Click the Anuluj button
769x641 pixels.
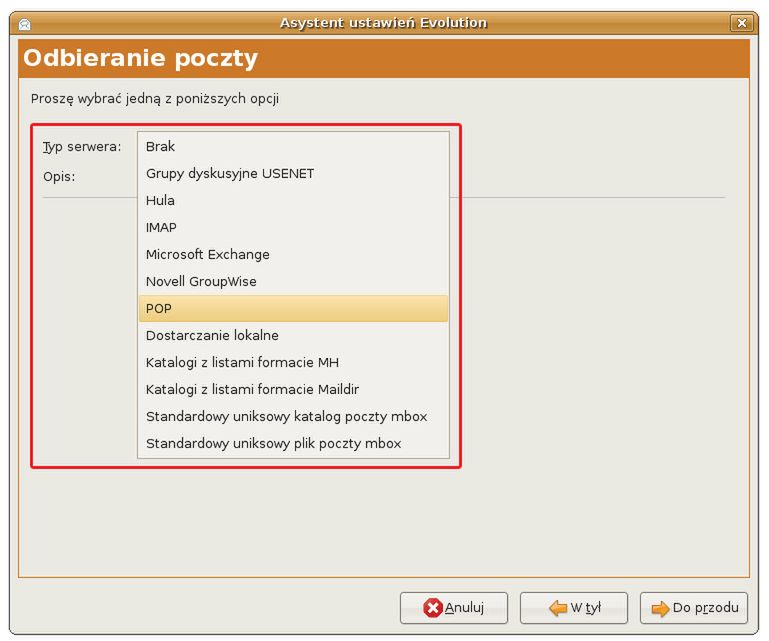tap(454, 608)
